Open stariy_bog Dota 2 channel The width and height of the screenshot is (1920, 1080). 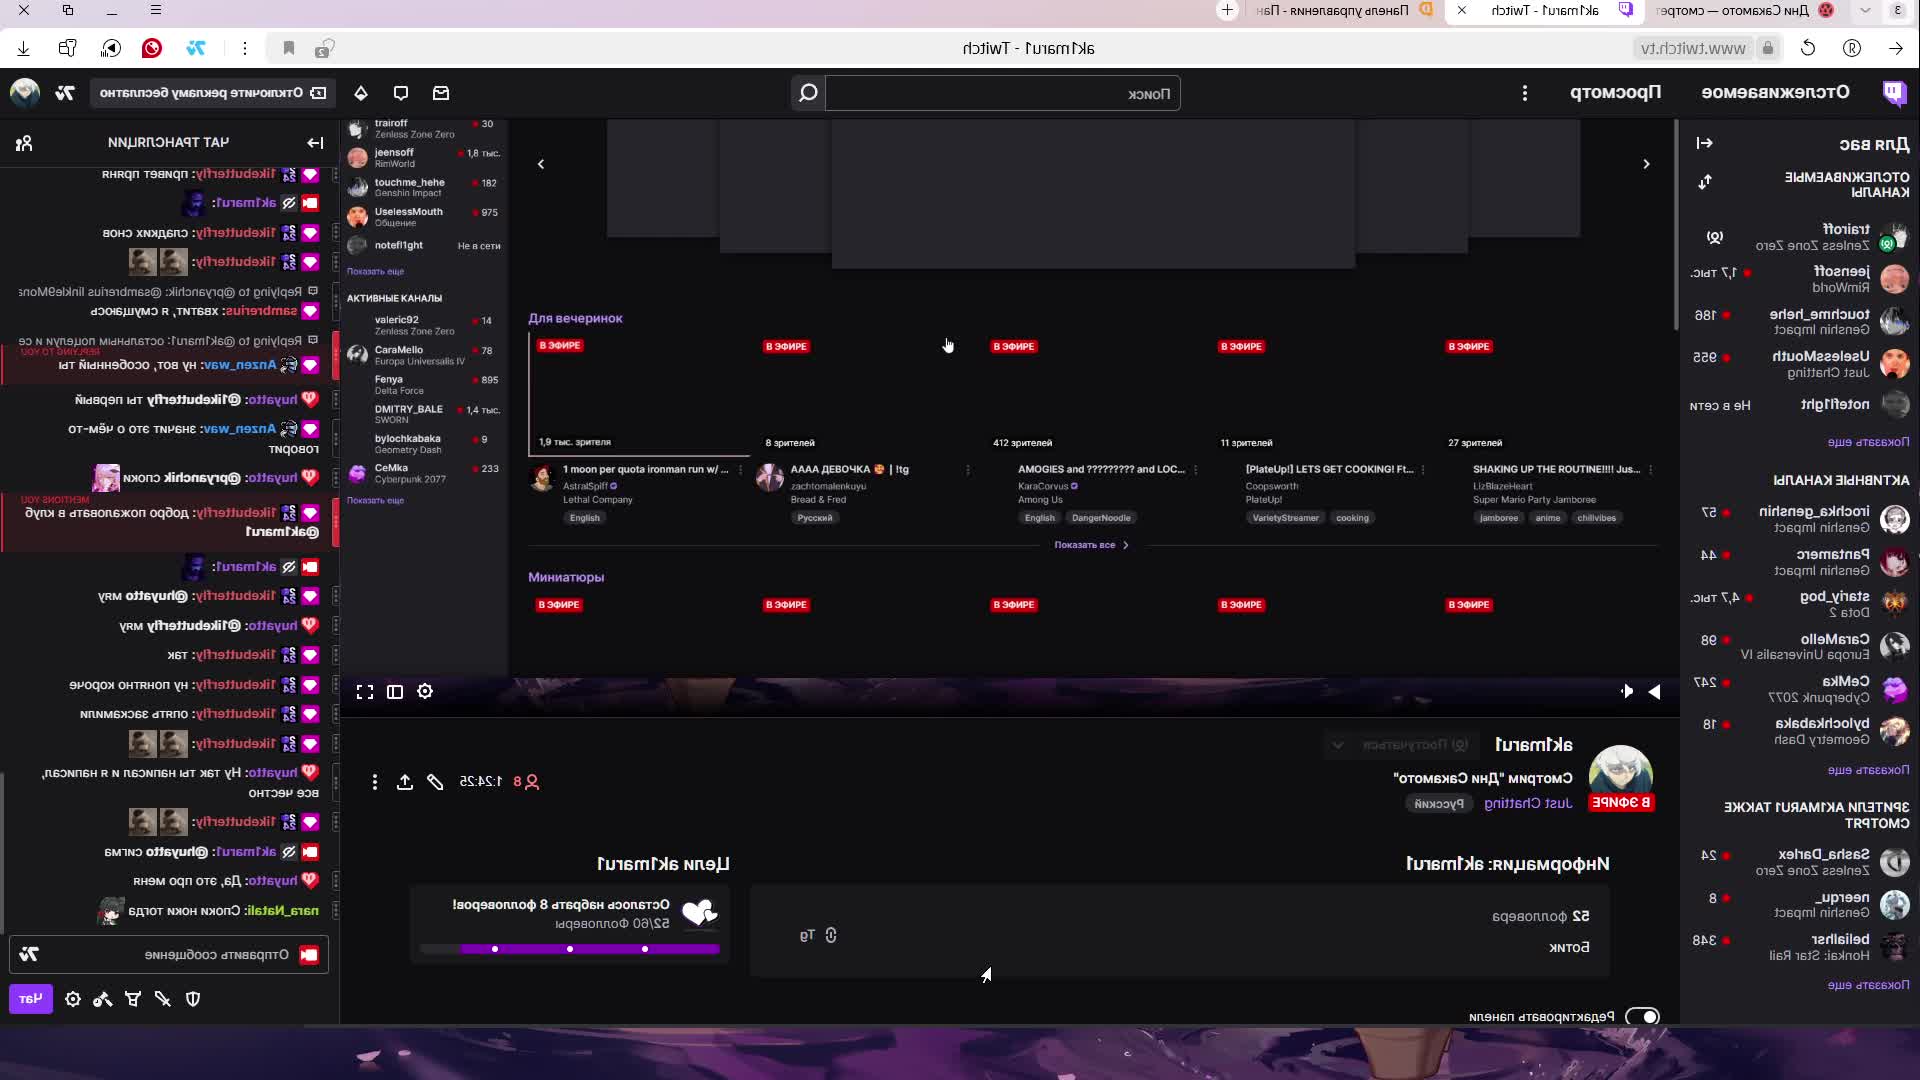[x=1800, y=604]
